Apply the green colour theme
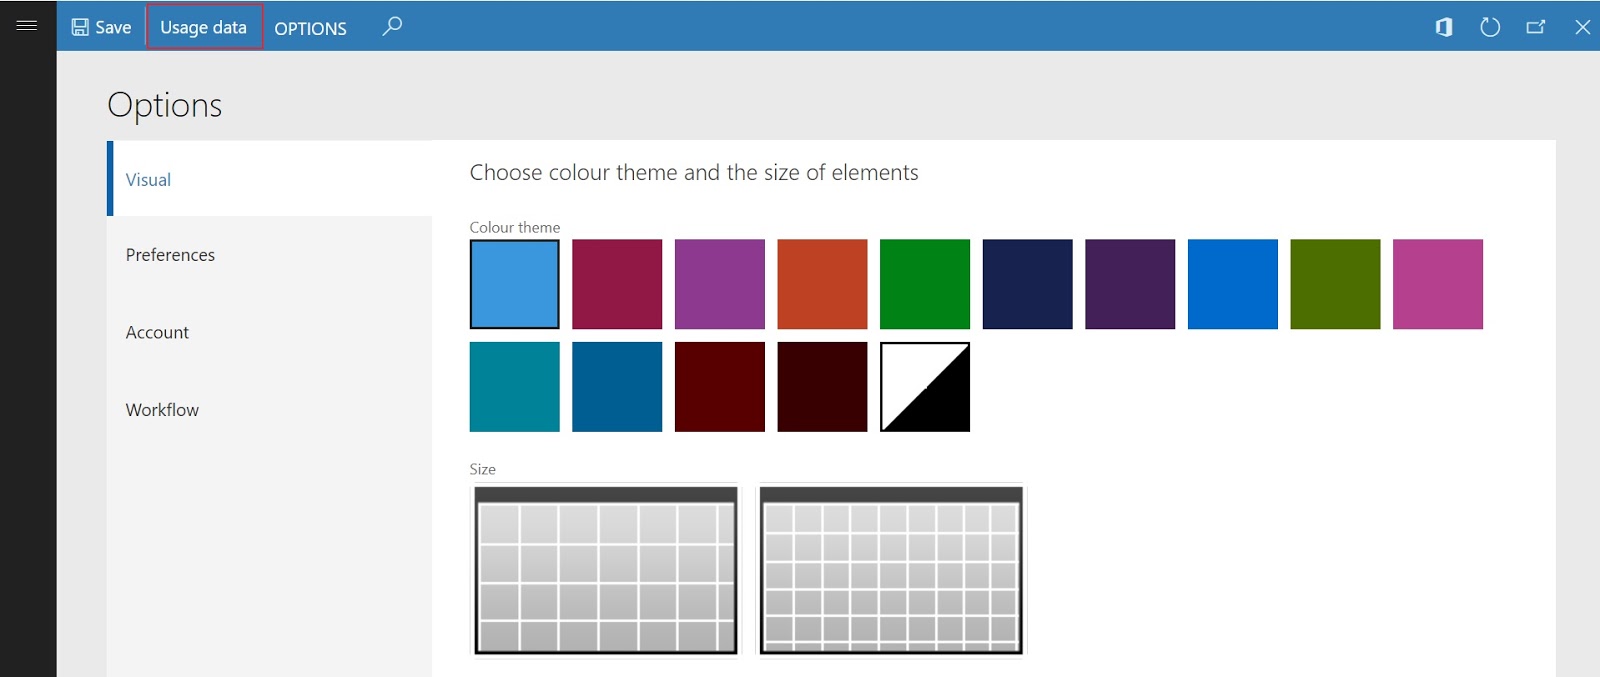This screenshot has height=677, width=1600. 925,284
